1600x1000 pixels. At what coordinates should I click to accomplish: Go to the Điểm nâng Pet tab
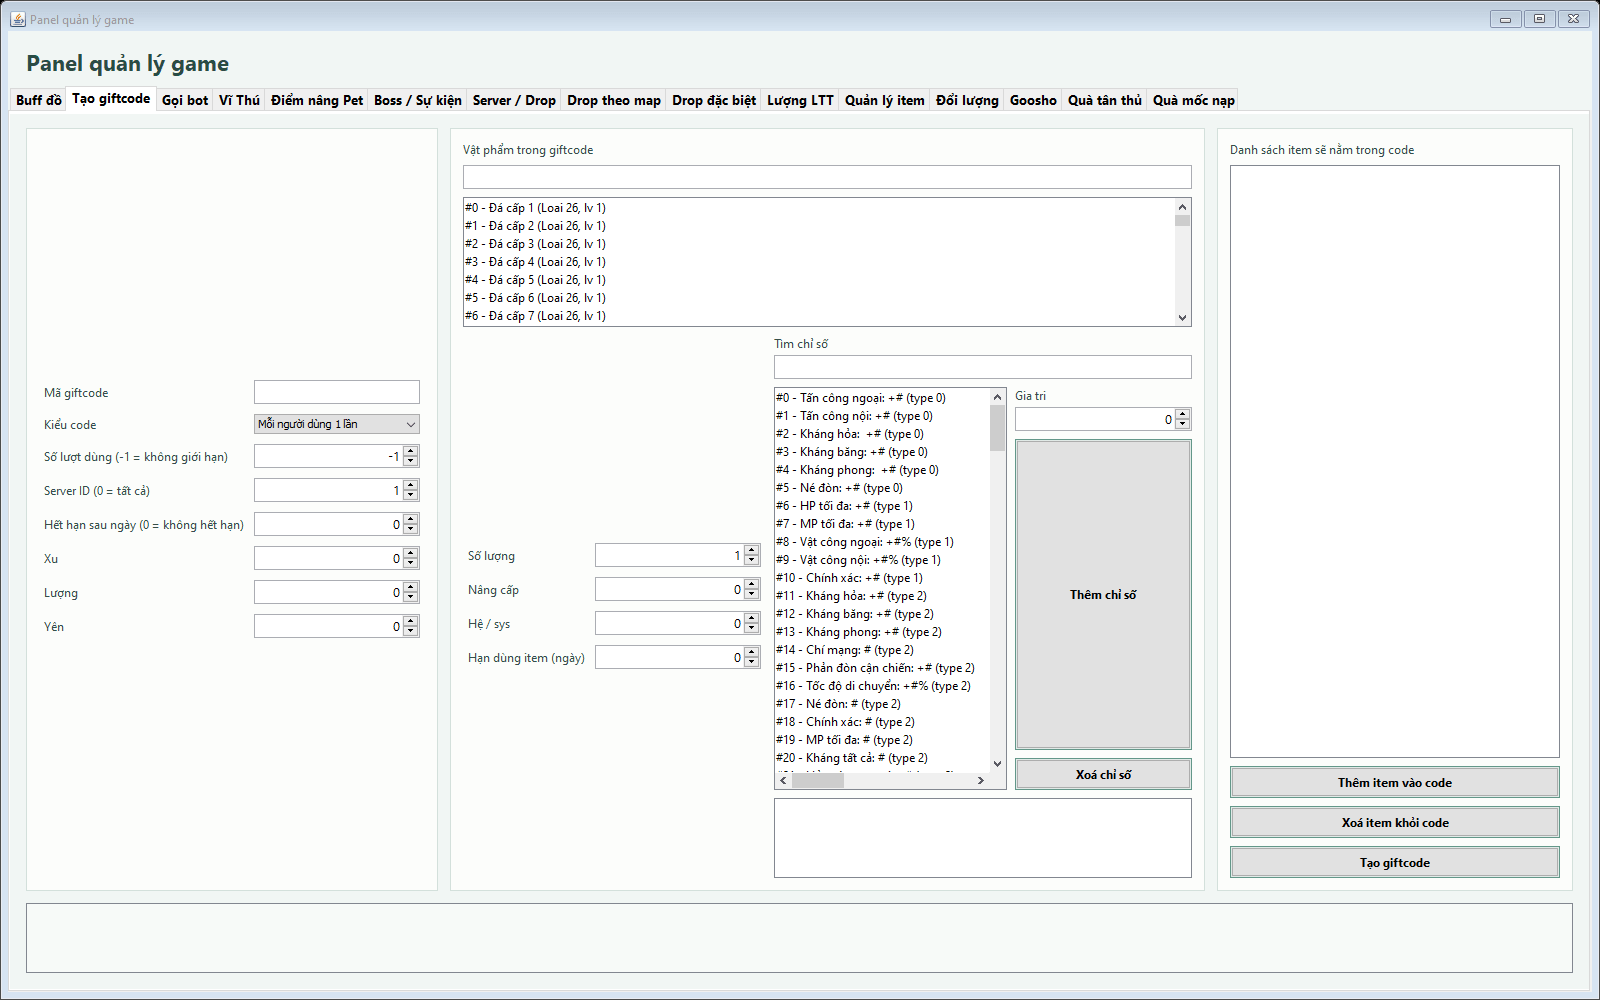pyautogui.click(x=317, y=100)
